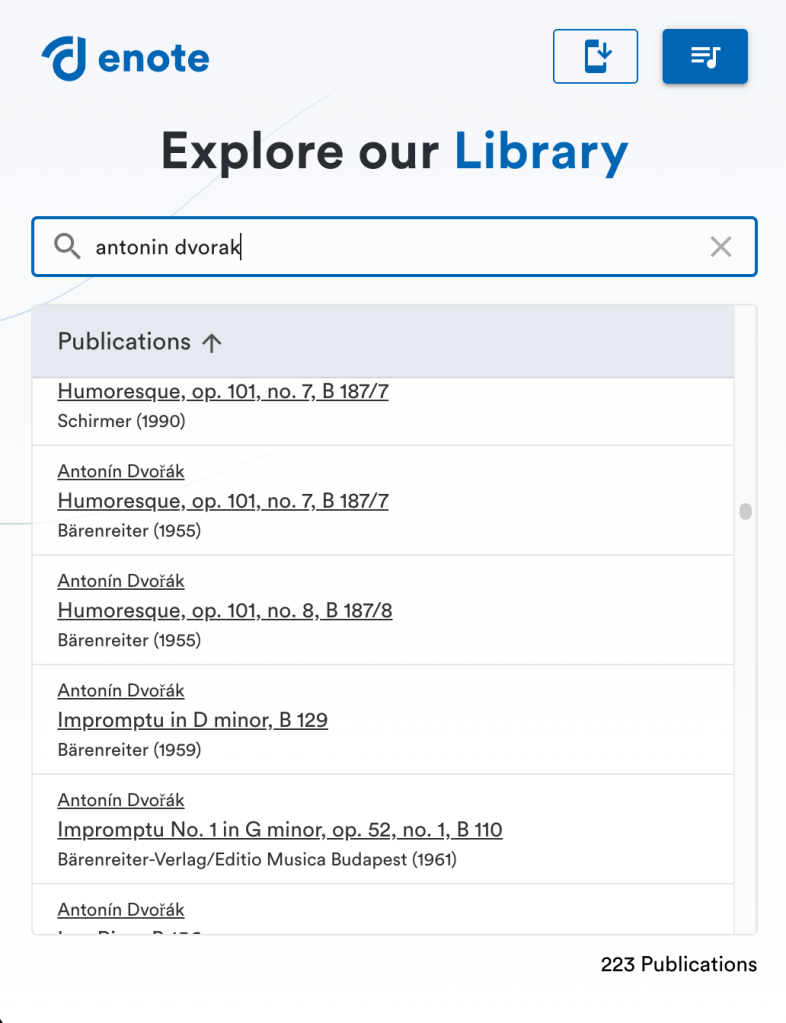
Task: Click the Schirmer (1990) publisher text
Action: pos(122,421)
